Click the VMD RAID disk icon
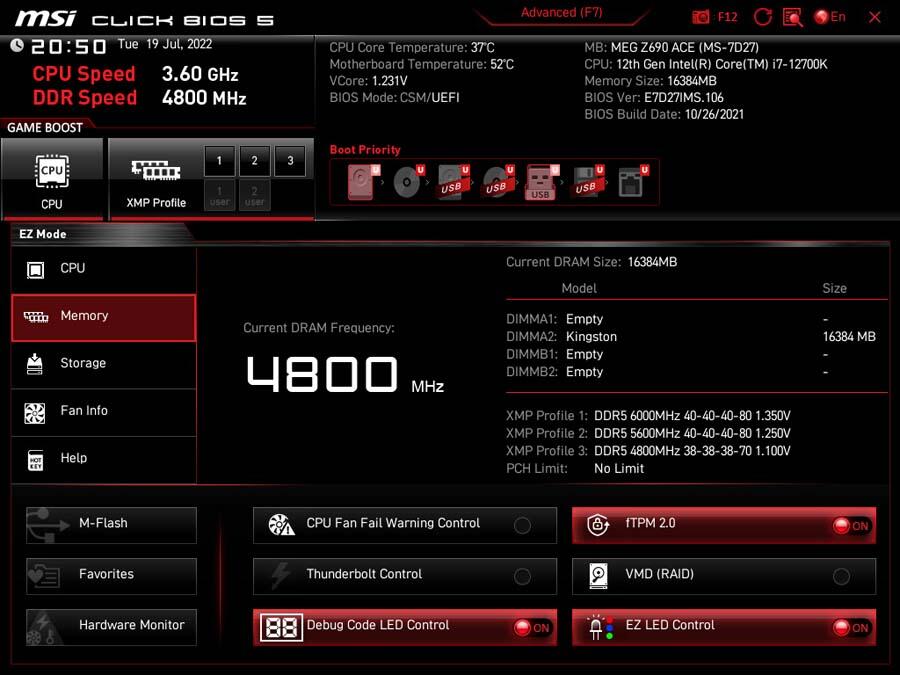Image resolution: width=900 pixels, height=675 pixels. (x=598, y=576)
